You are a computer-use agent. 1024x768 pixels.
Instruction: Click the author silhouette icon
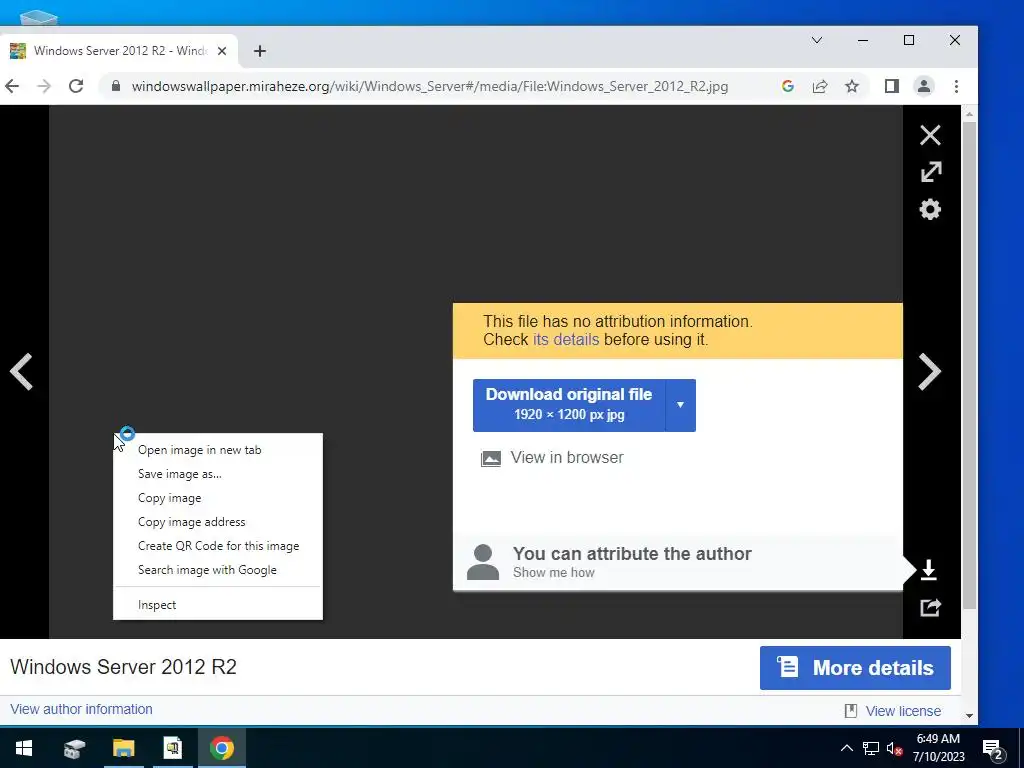click(483, 562)
